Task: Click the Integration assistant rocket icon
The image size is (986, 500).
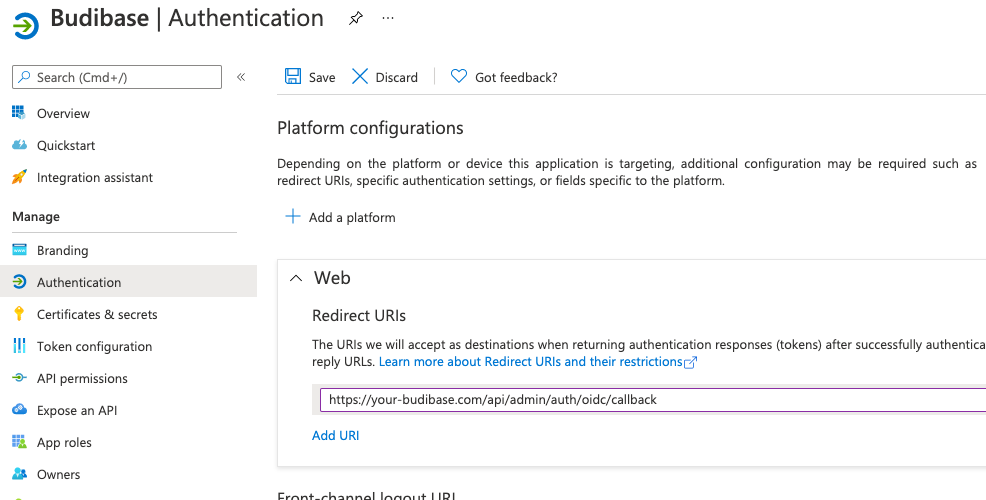Action: (19, 177)
